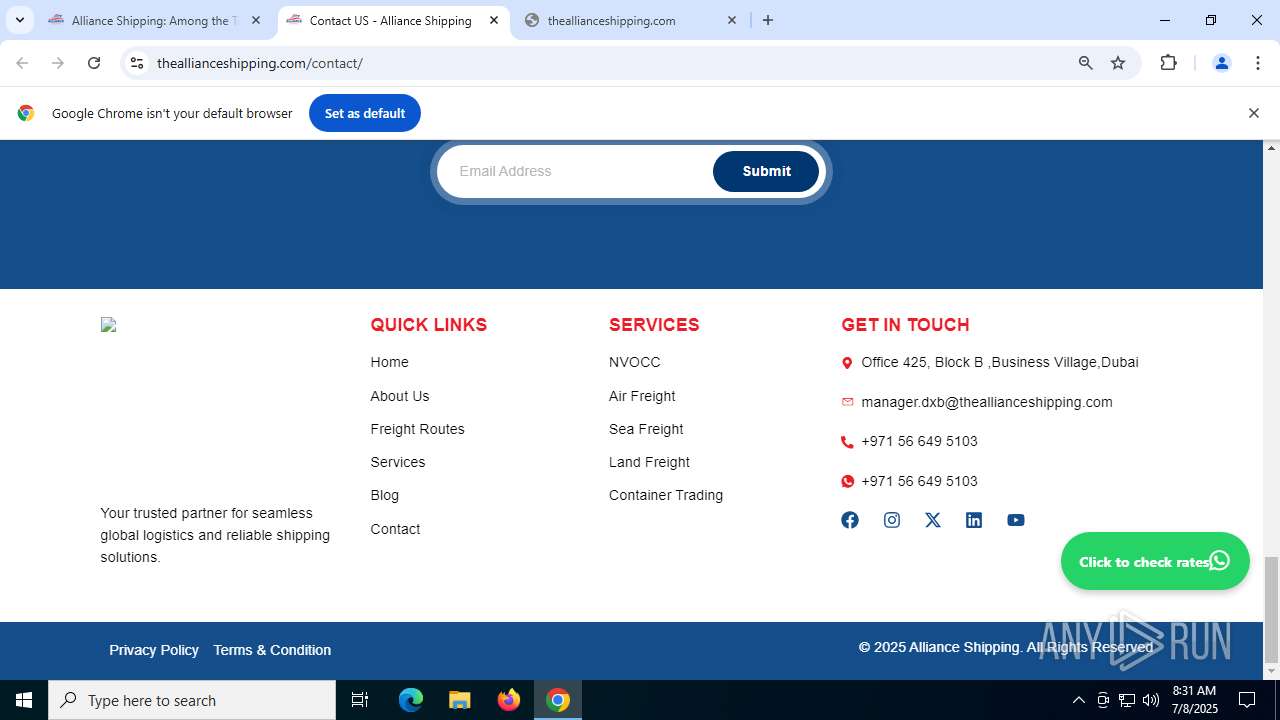Open the network icon in system tray
1280x720 pixels.
click(x=1127, y=700)
